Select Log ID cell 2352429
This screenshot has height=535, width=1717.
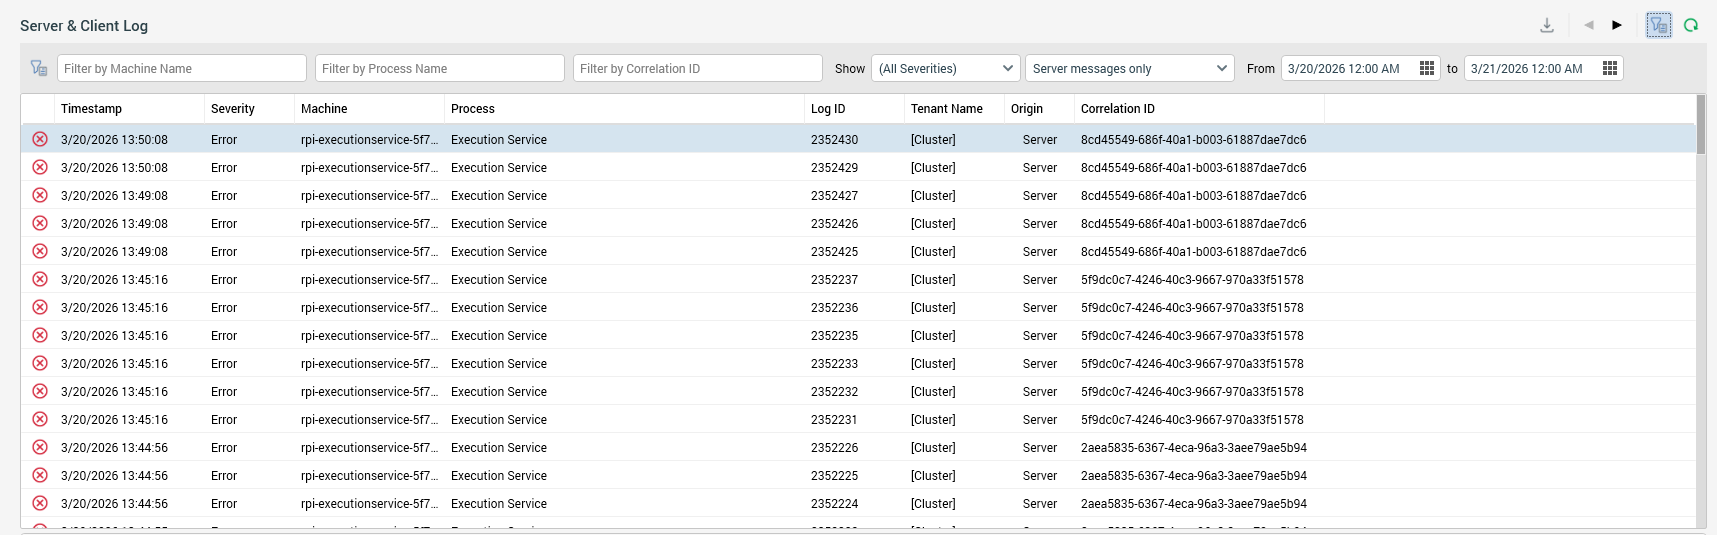pyautogui.click(x=834, y=168)
